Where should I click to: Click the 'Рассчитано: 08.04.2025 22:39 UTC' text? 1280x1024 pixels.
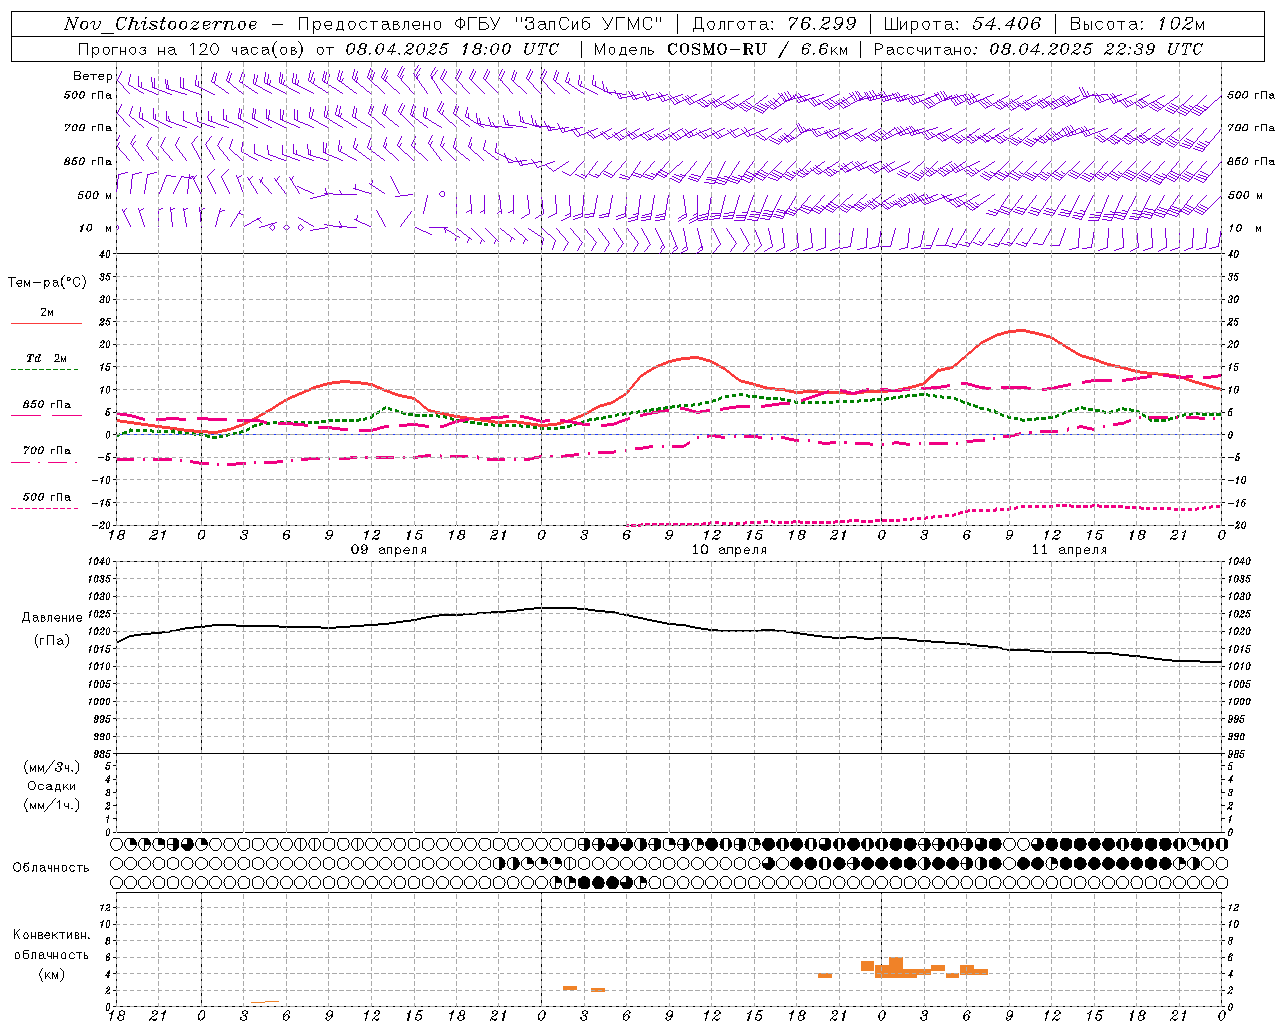(x=1038, y=49)
